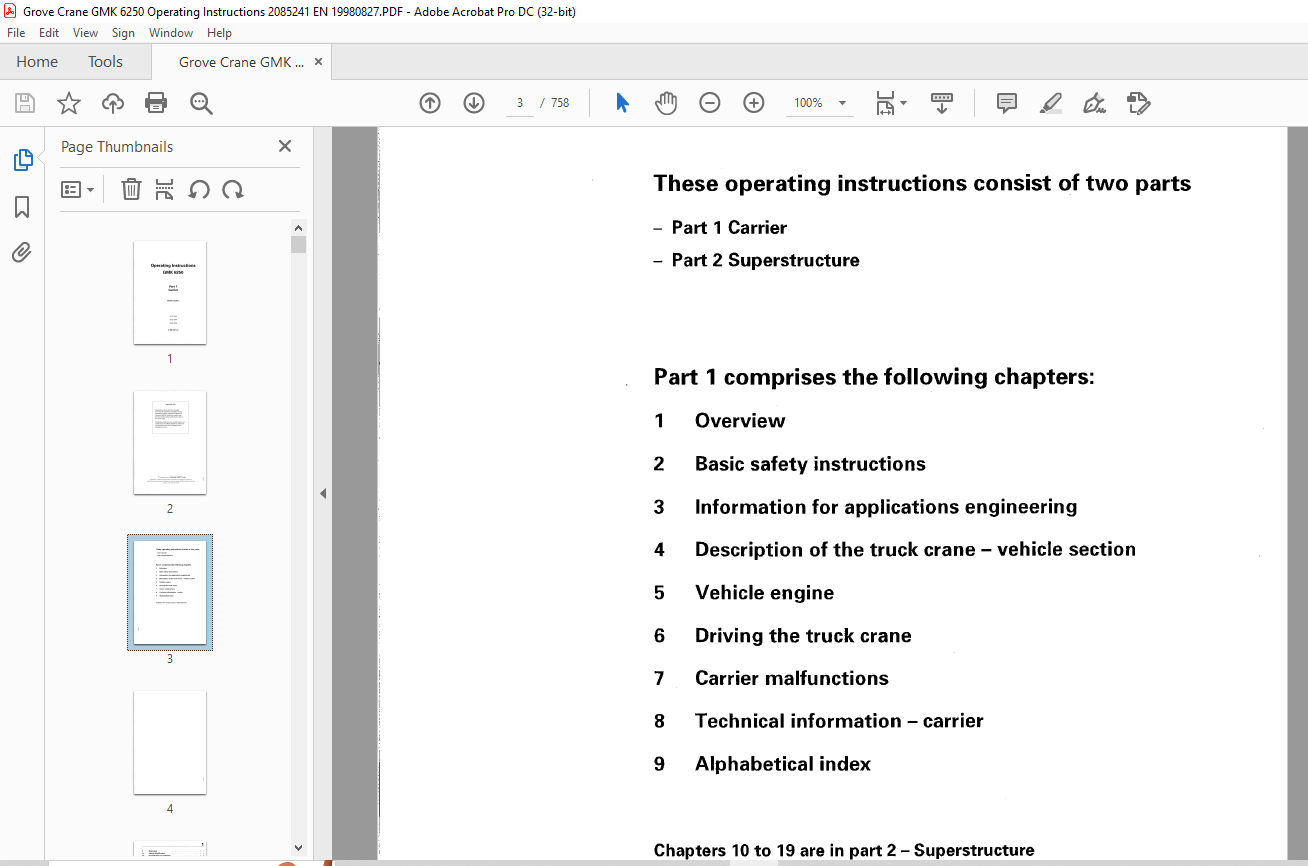Activate the Hand pan tool
1308x866 pixels.
point(666,103)
